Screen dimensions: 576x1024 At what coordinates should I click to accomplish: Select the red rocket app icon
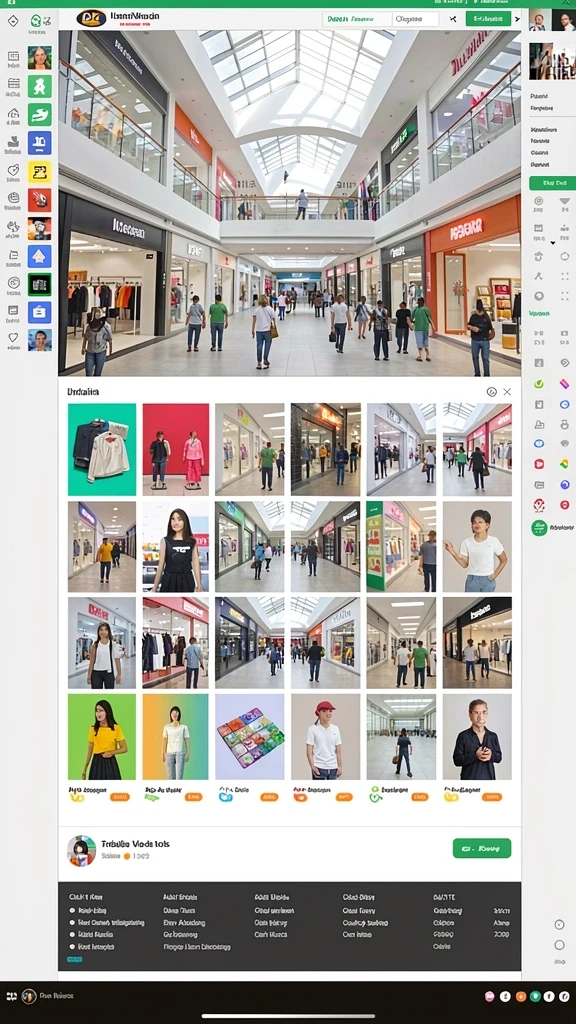point(39,200)
